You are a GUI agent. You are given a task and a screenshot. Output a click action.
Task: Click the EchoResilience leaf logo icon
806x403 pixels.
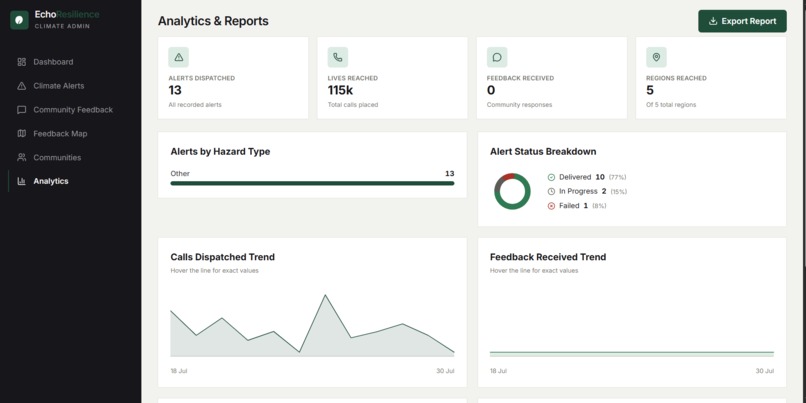(x=19, y=20)
